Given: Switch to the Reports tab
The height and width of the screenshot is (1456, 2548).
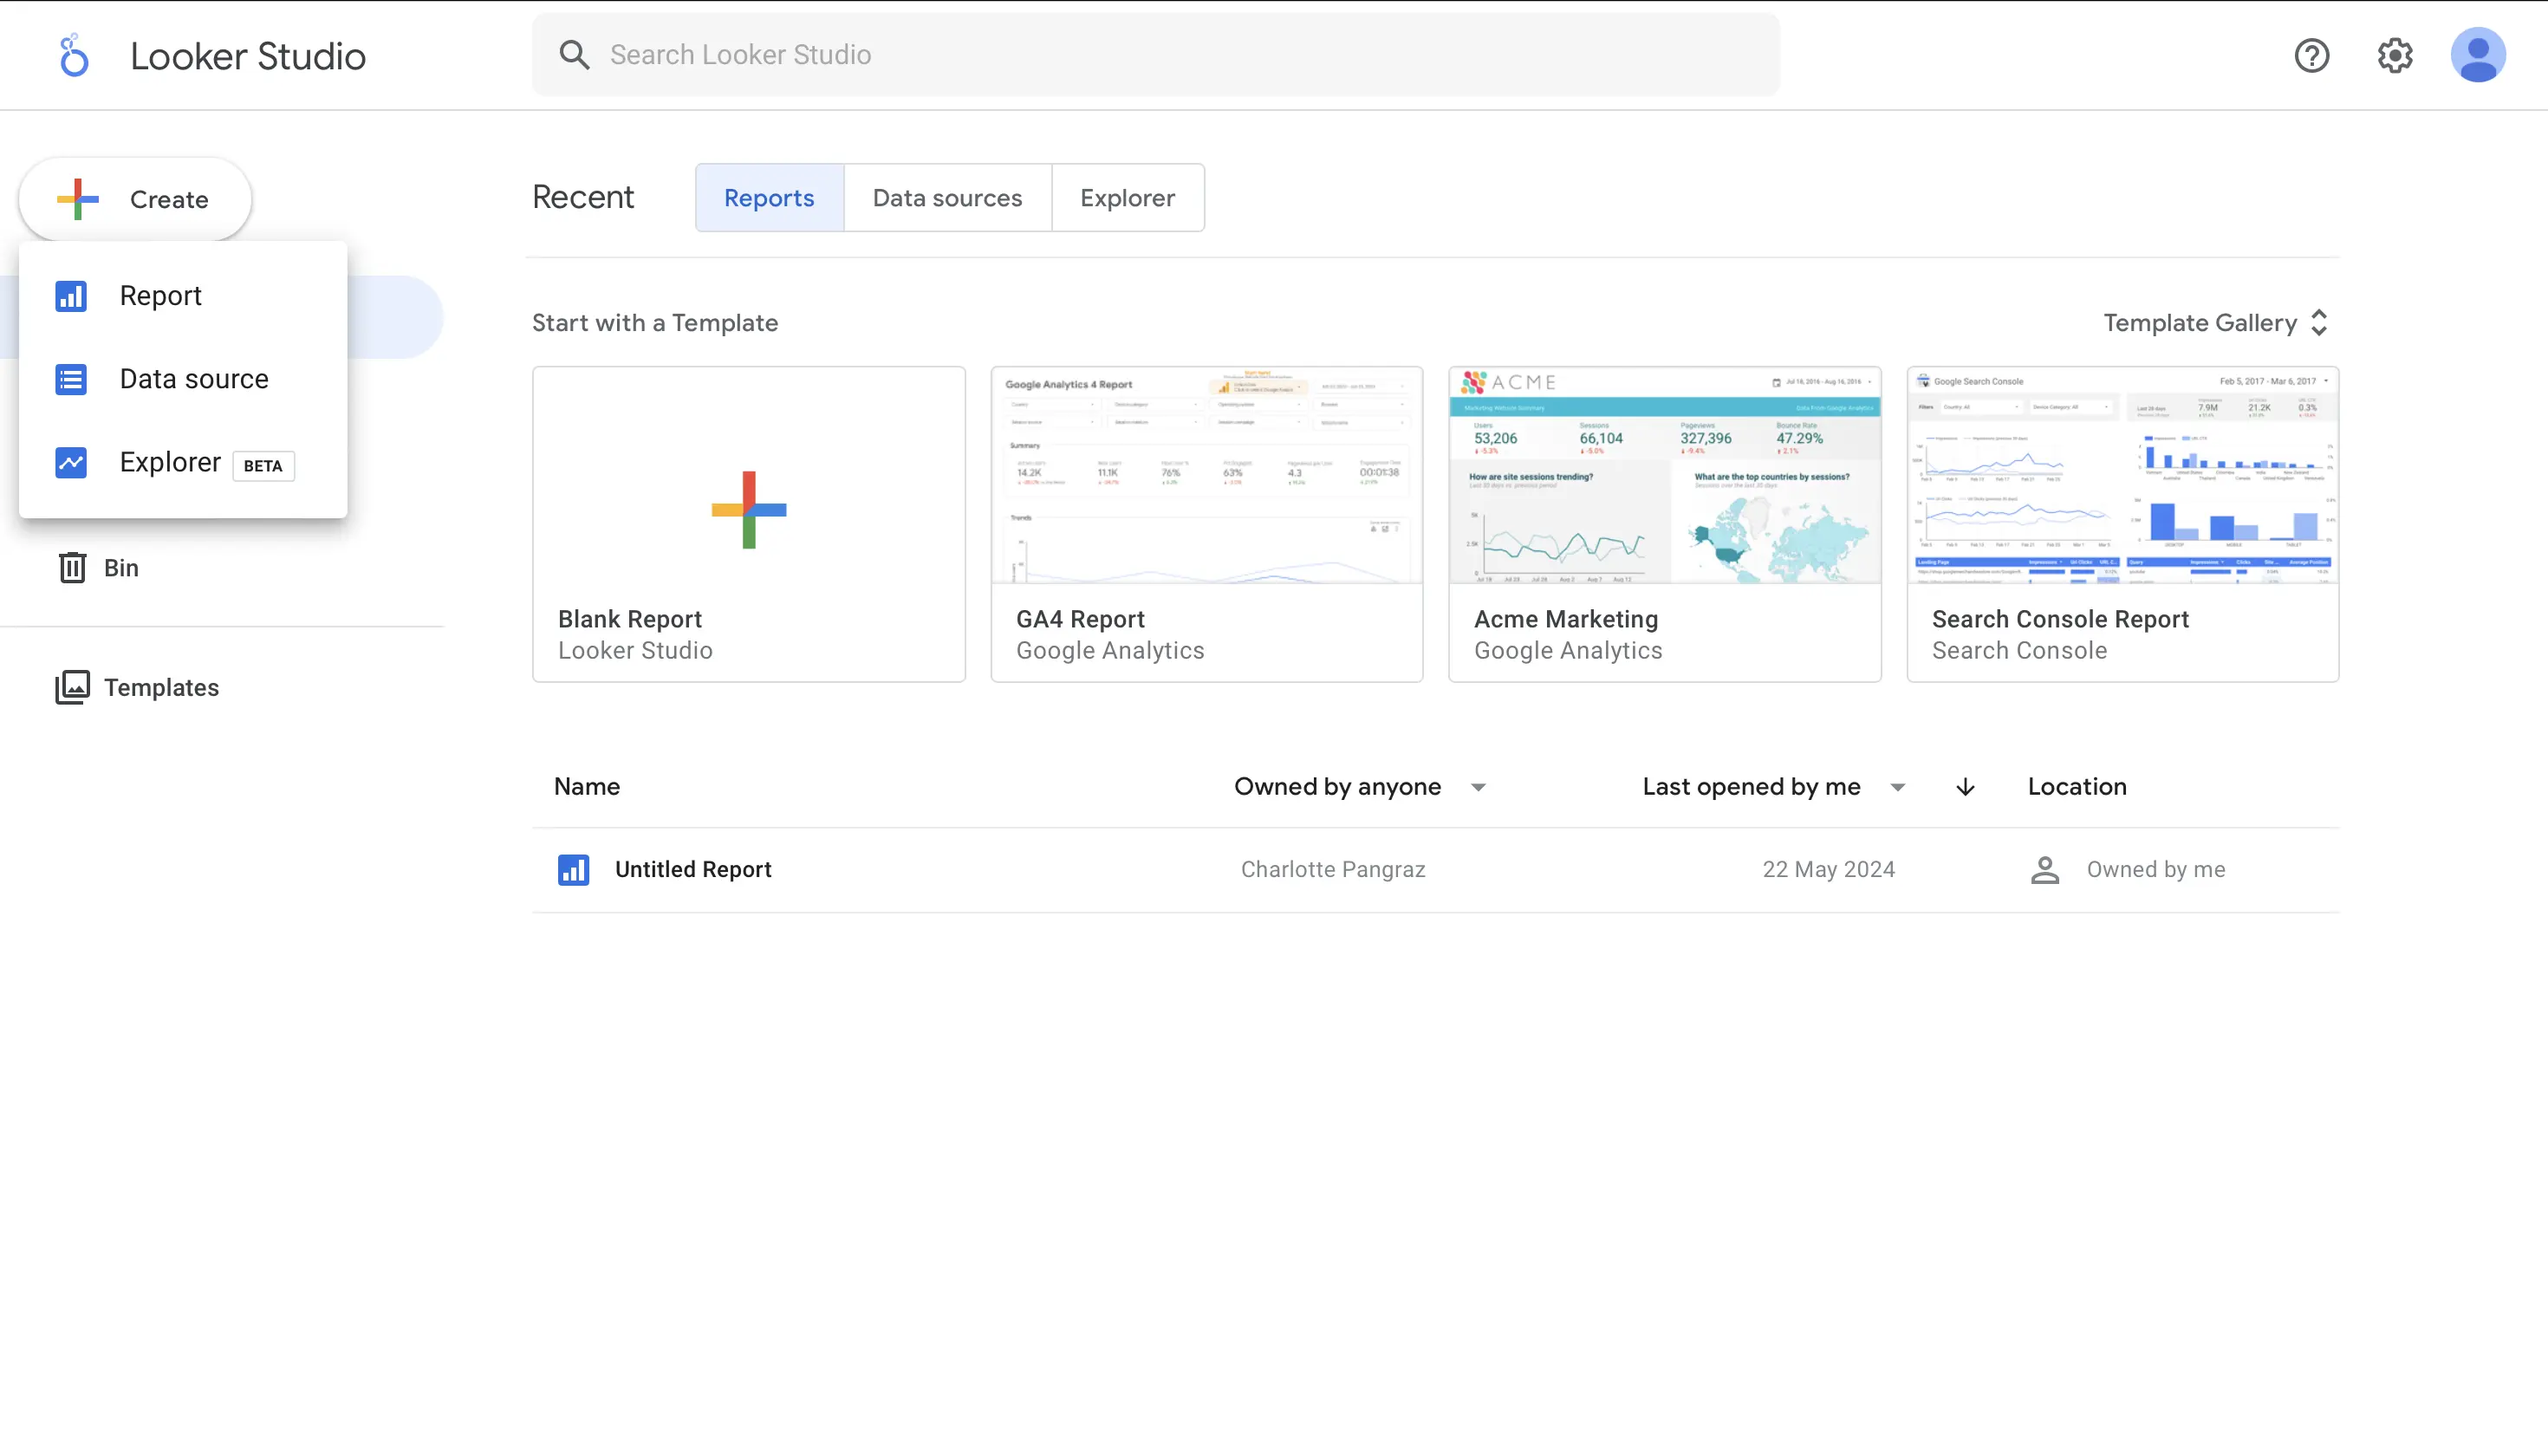Looking at the screenshot, I should coord(769,198).
